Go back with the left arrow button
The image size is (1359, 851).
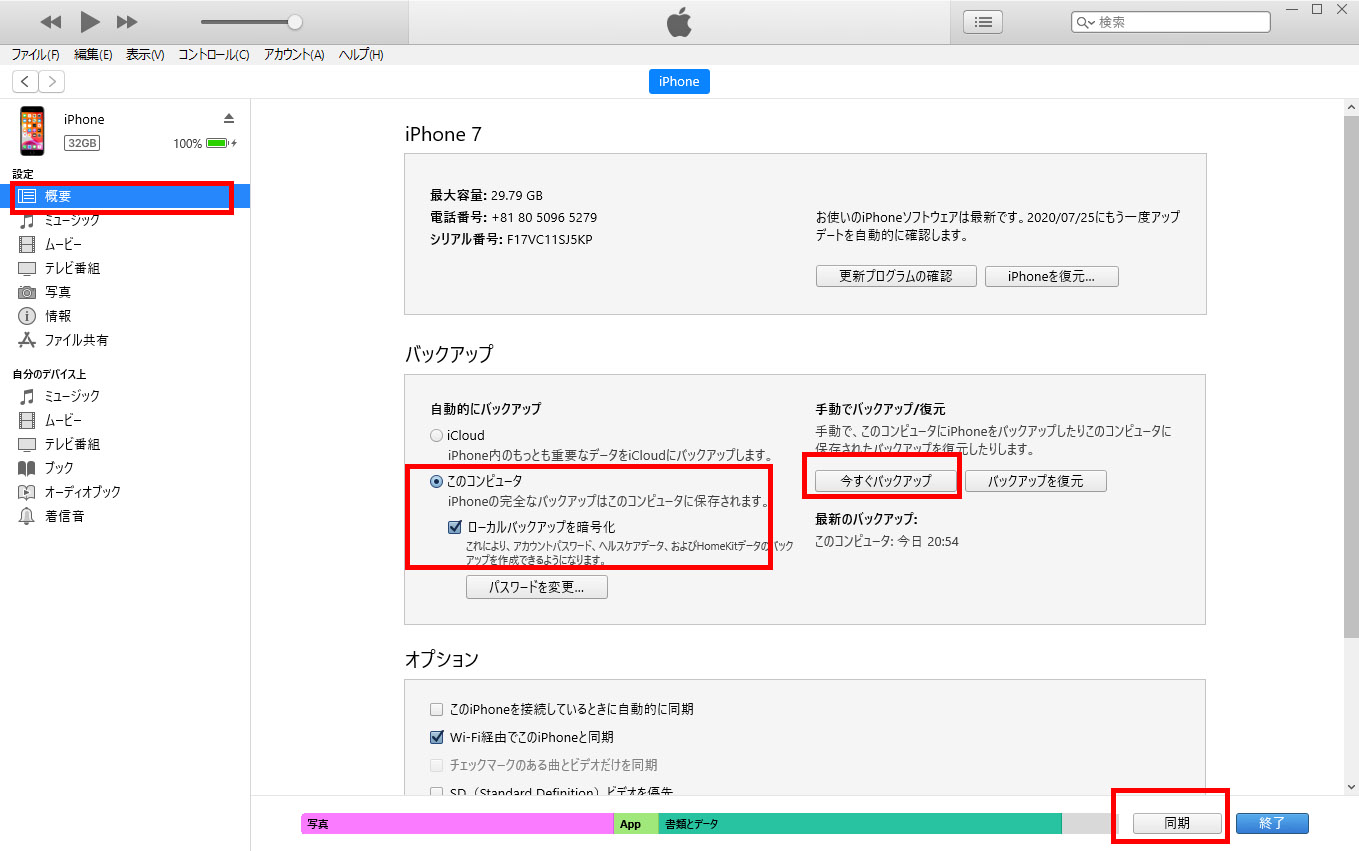25,82
